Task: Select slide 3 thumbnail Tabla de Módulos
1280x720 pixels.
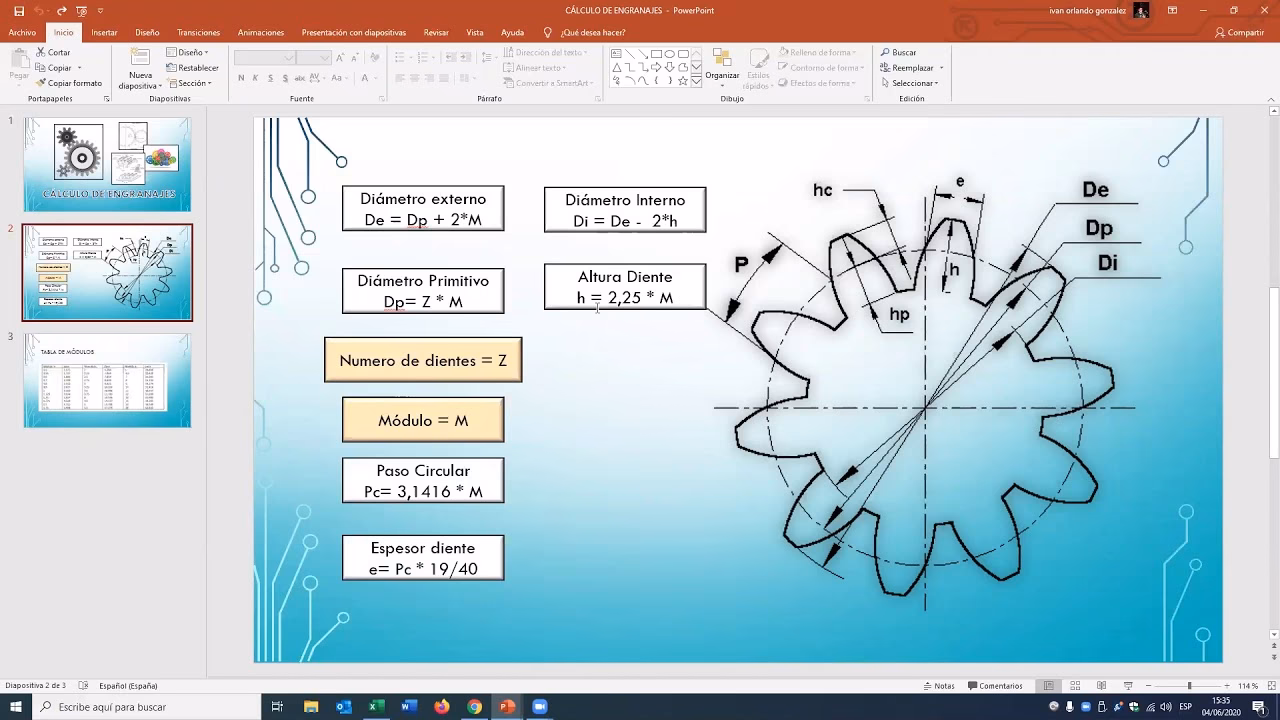Action: click(x=107, y=381)
